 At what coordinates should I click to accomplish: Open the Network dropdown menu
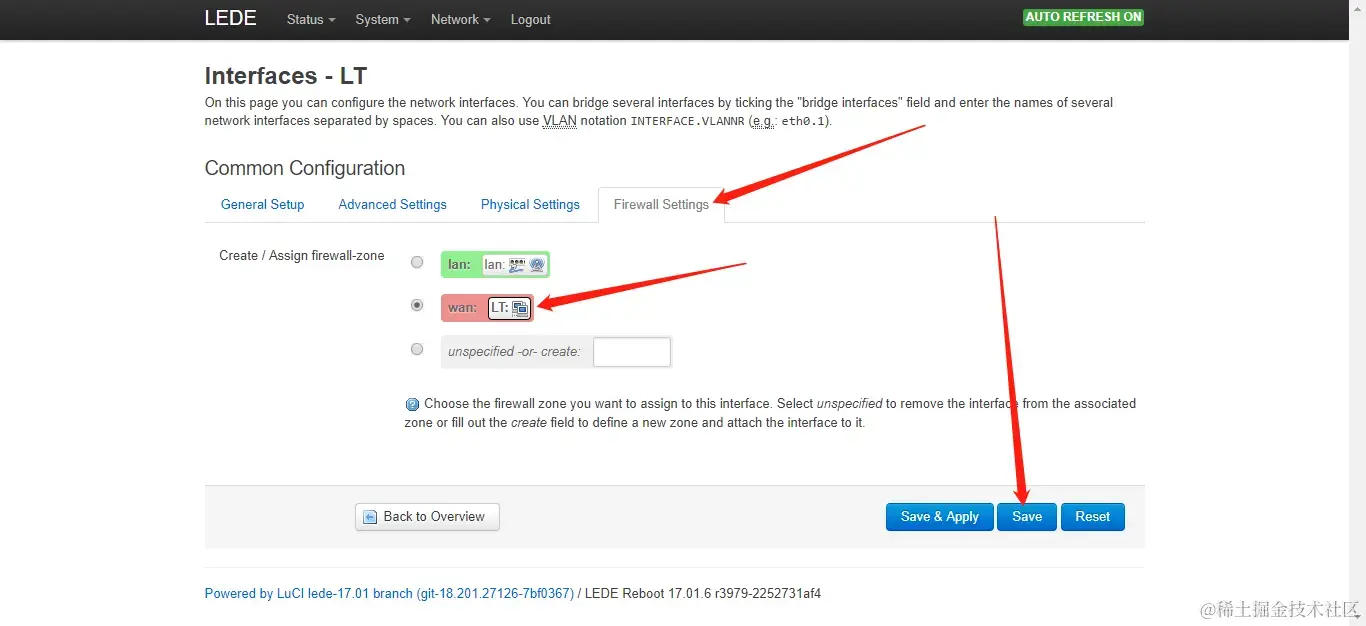tap(460, 19)
